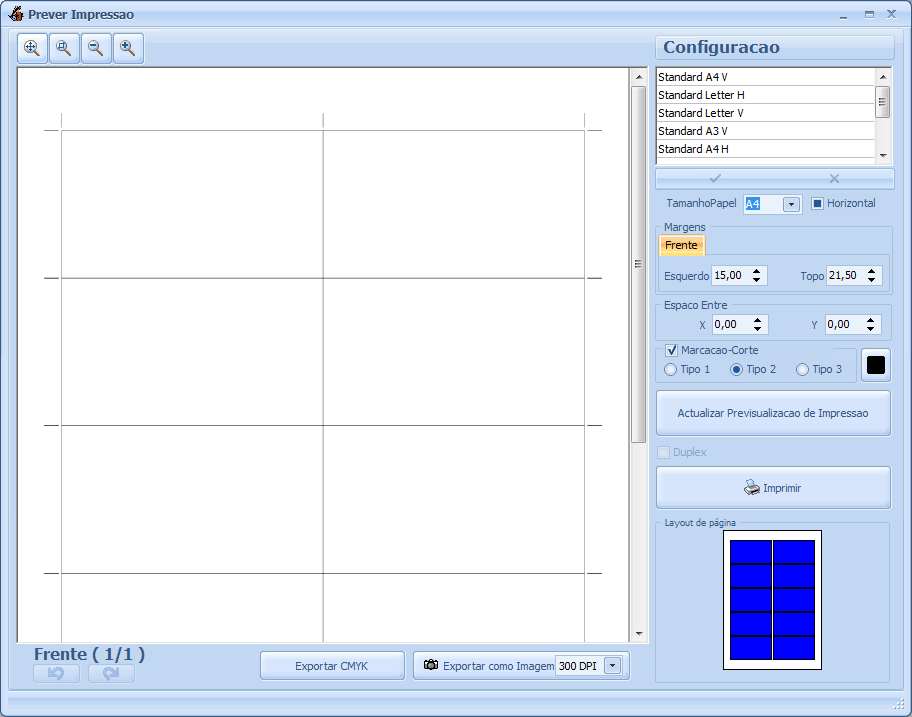Click the confirm checkmark below the preset list
Image resolution: width=912 pixels, height=717 pixels.
coord(715,179)
